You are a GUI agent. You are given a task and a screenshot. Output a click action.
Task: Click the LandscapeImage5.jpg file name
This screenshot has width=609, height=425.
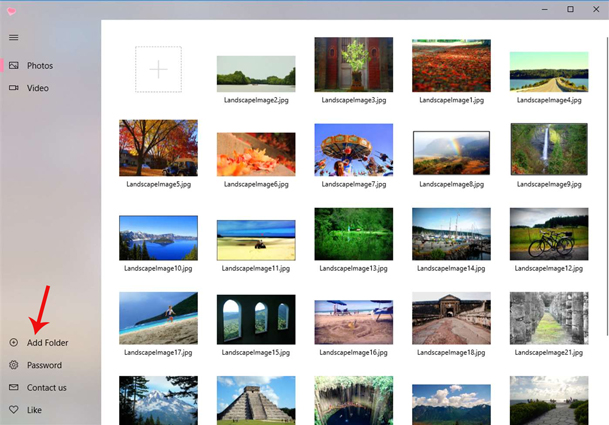point(158,184)
